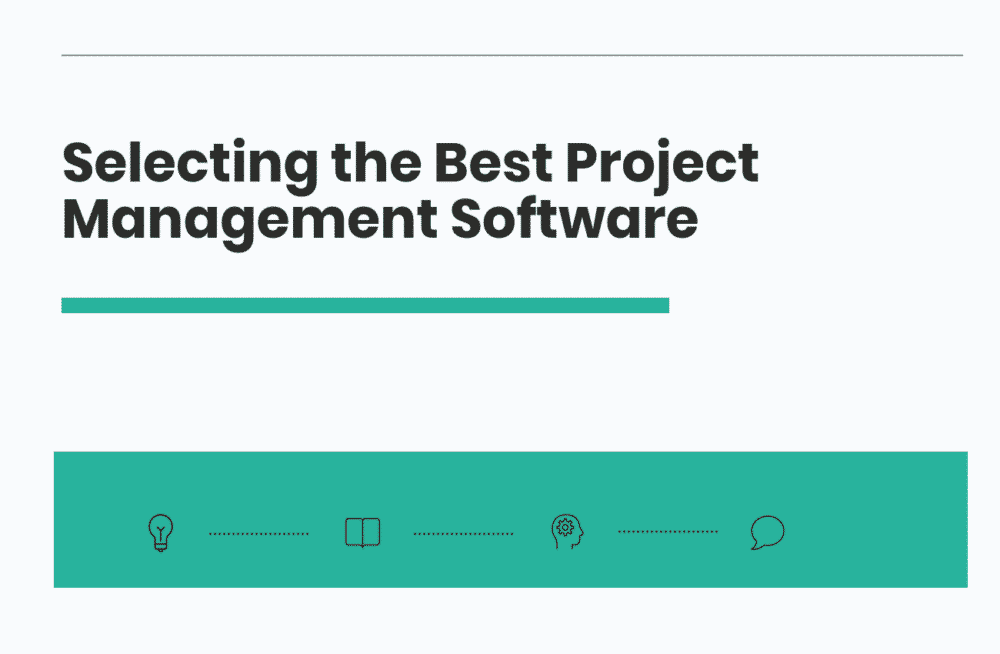
Task: Select the left page of the book icon
Action: click(355, 532)
